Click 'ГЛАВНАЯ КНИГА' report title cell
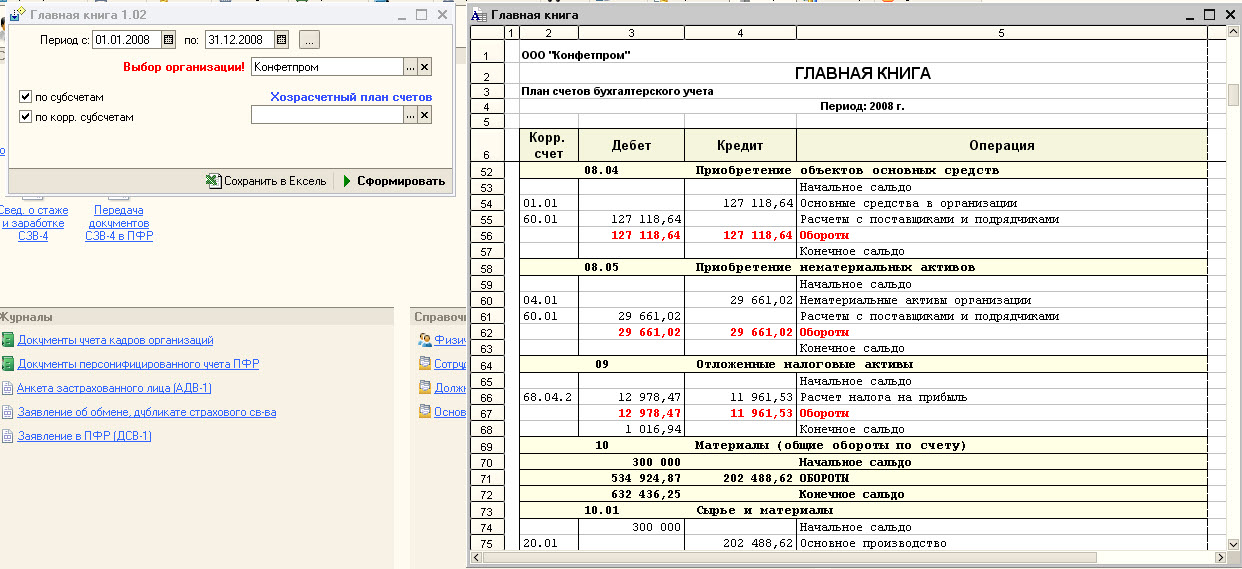 (x=862, y=74)
